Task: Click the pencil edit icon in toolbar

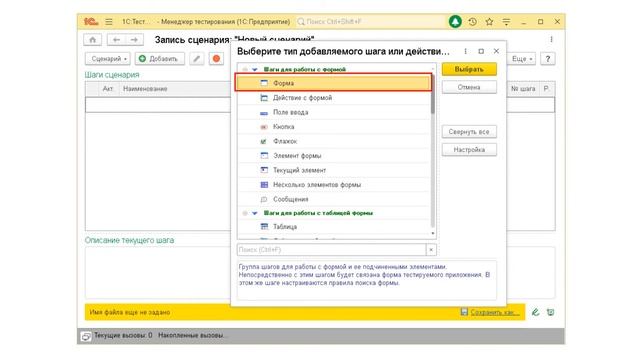Action: [x=197, y=59]
